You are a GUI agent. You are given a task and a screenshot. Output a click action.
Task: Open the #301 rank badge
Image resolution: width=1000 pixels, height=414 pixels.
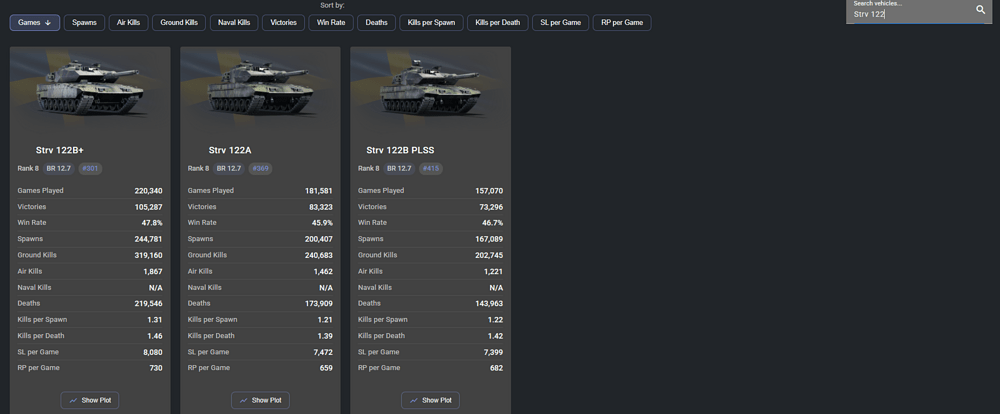click(91, 169)
